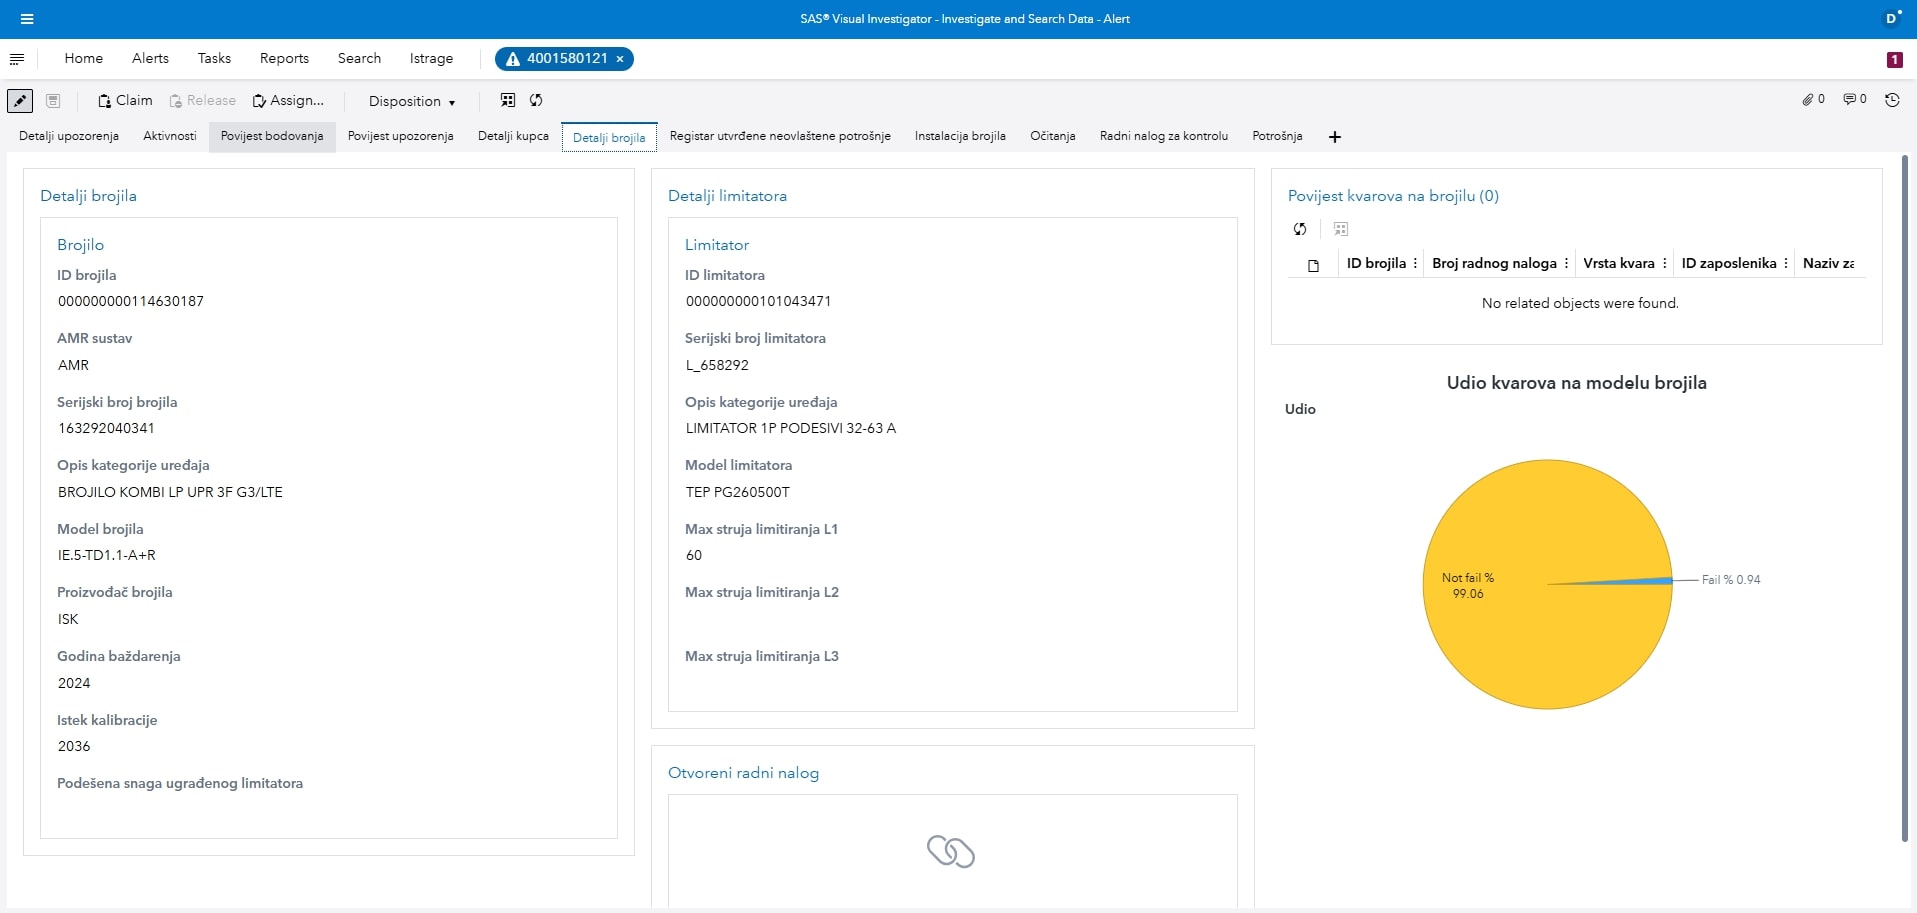Open the side menu icon beside Home
Image resolution: width=1917 pixels, height=913 pixels.
tap(17, 59)
